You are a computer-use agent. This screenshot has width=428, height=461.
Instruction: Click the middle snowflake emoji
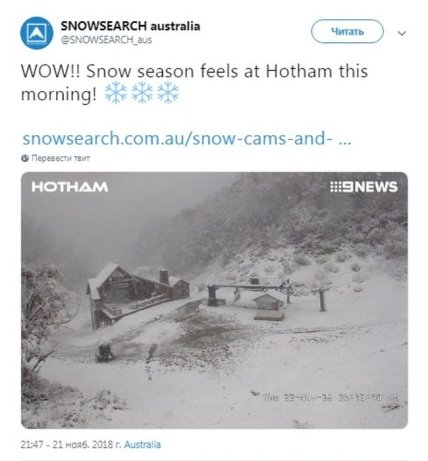142,92
